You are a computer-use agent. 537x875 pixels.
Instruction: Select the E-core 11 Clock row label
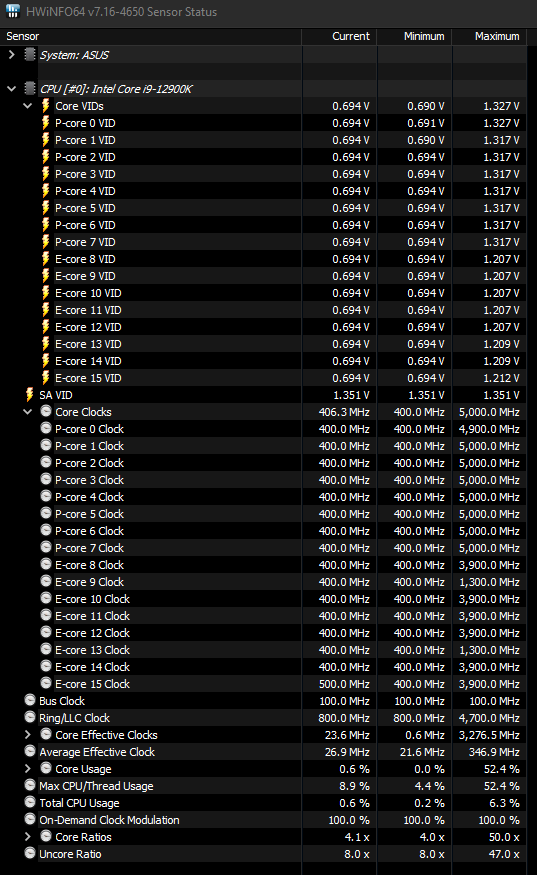point(93,616)
